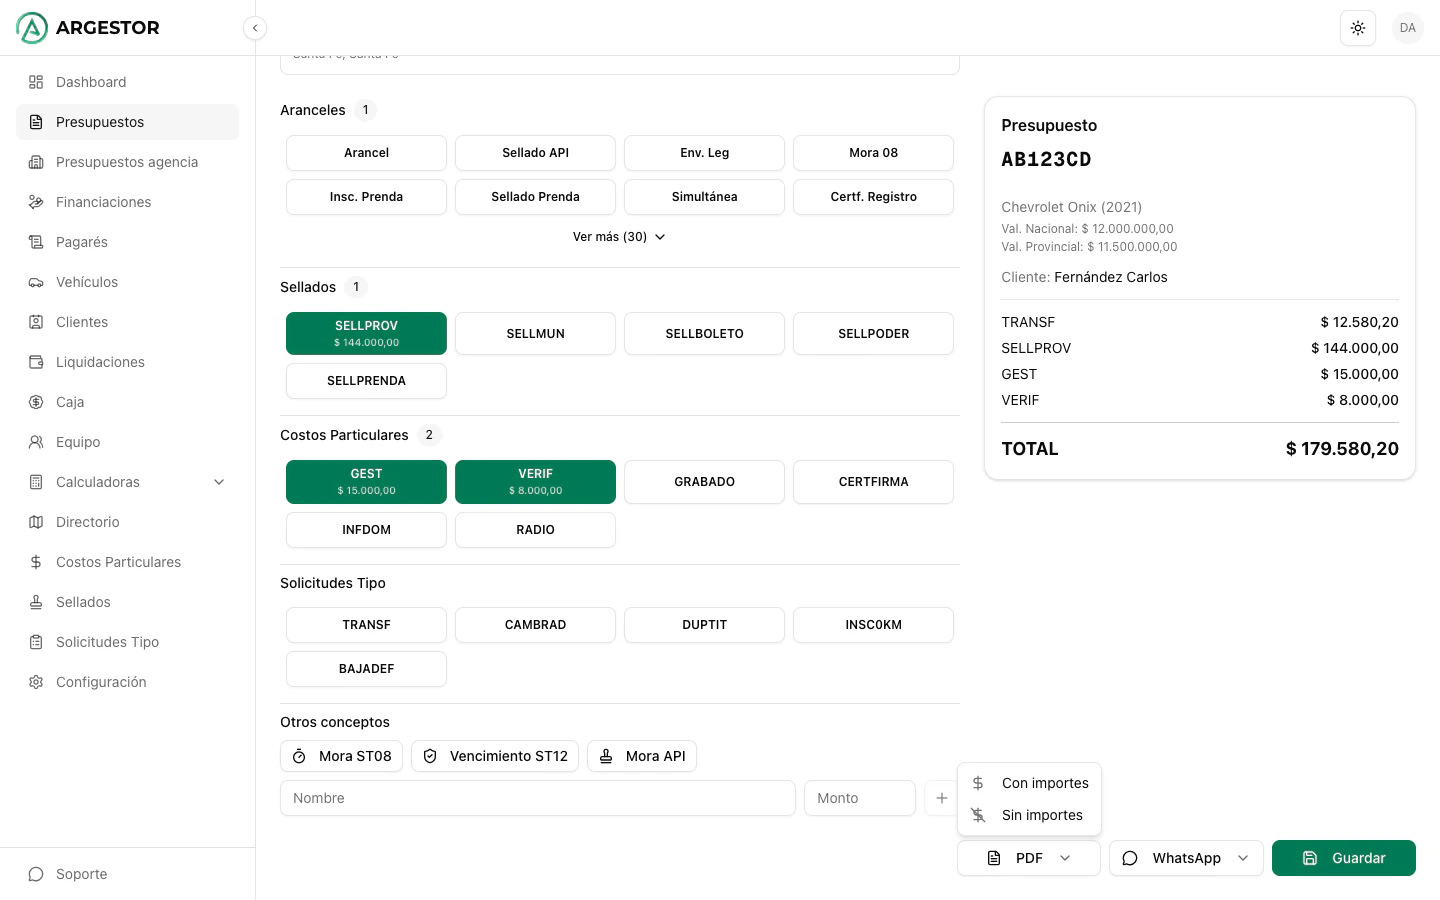Expand Ver más (30) aranceles

coord(619,237)
